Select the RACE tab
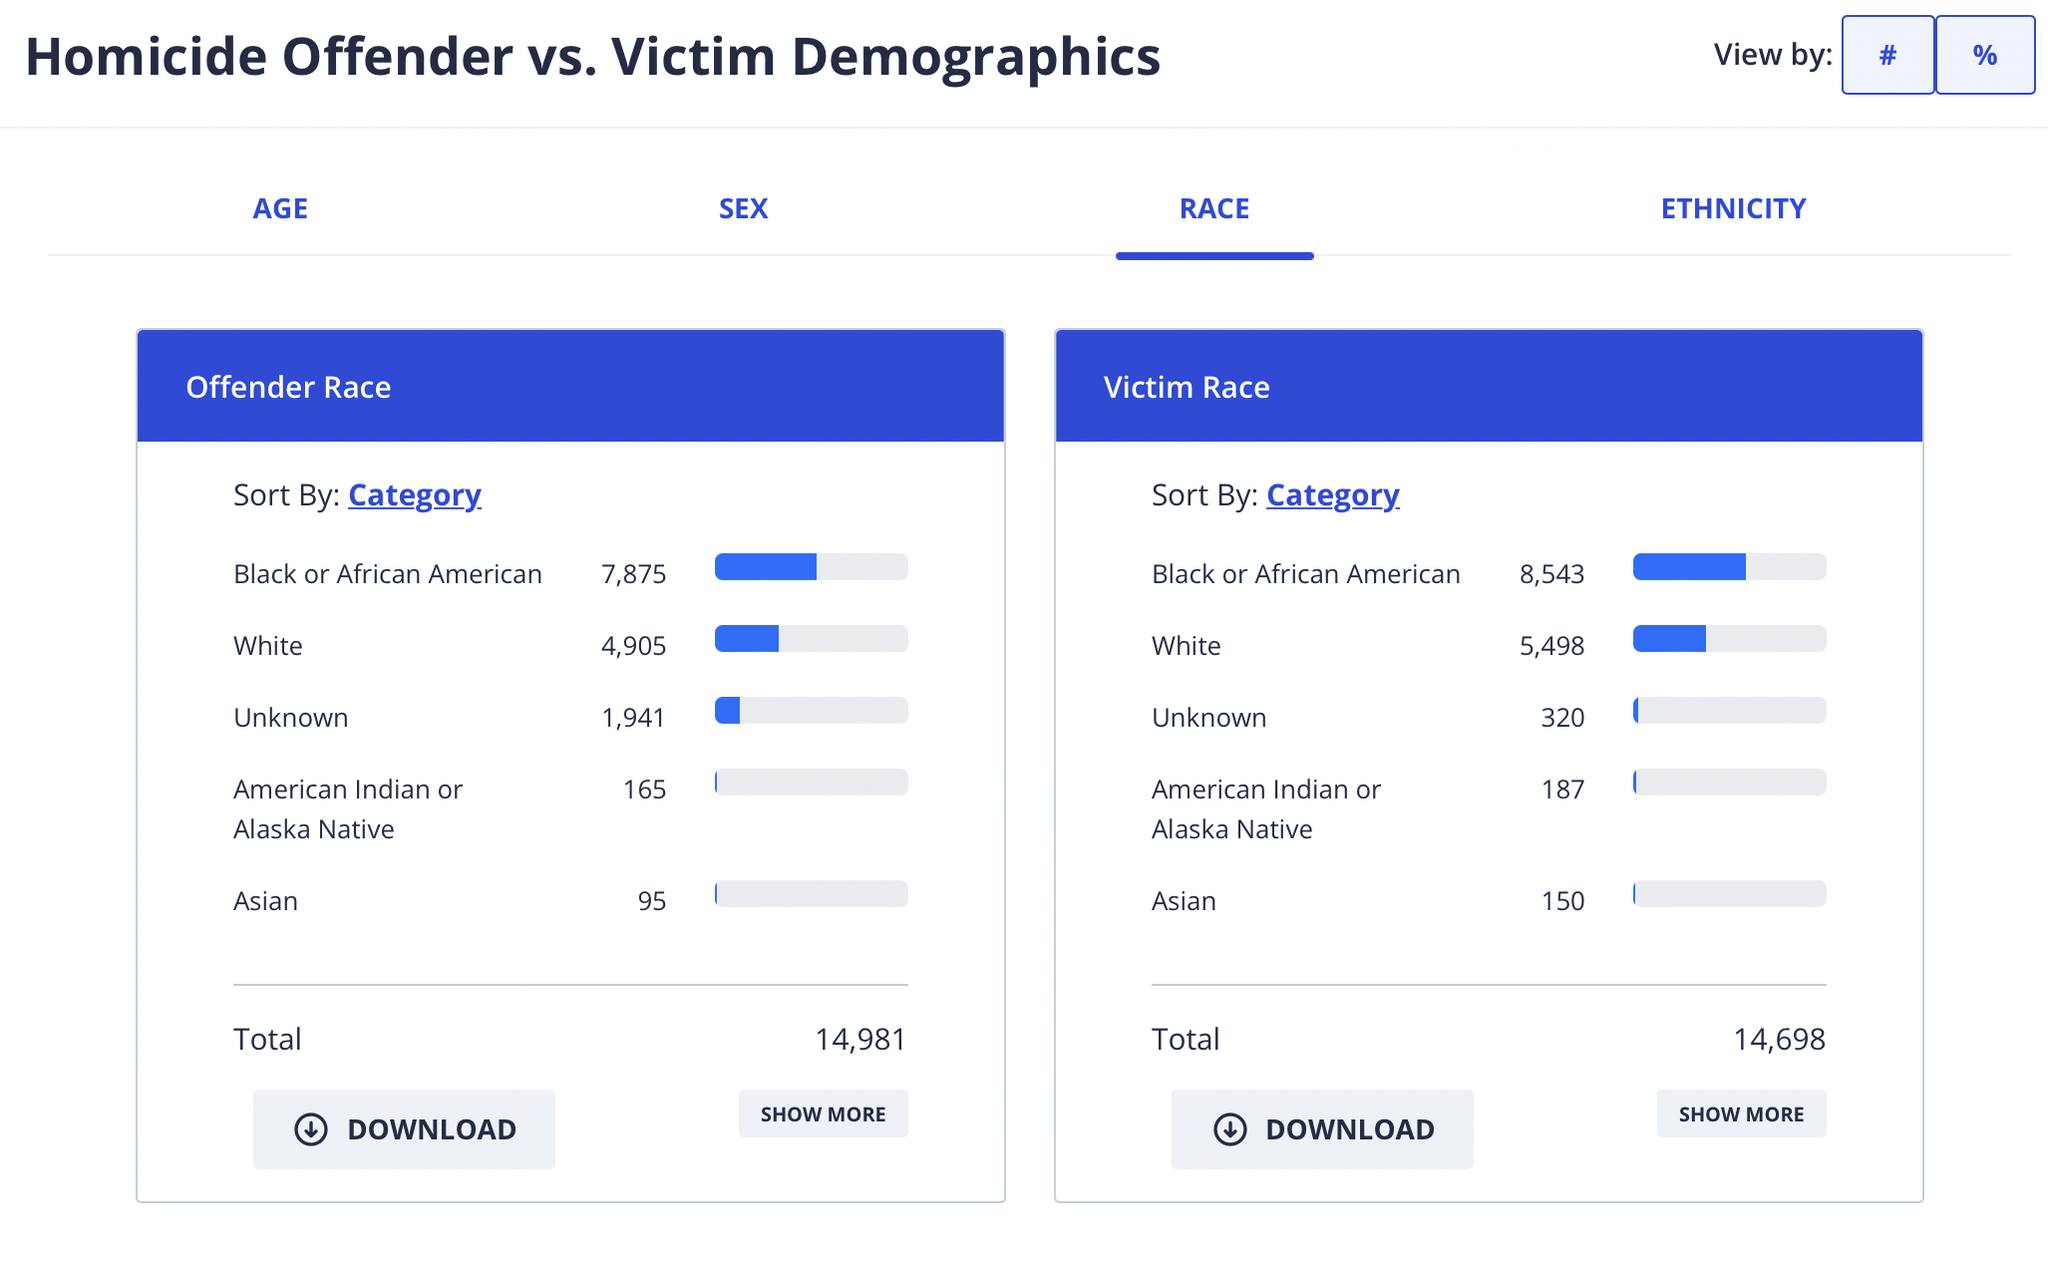This screenshot has height=1270, width=2048. pos(1214,208)
